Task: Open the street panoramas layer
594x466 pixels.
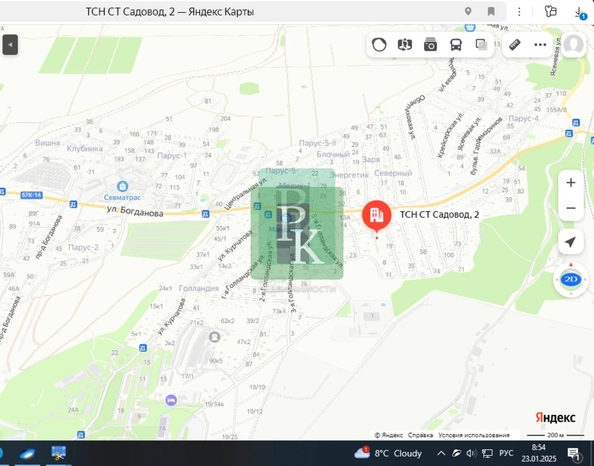Action: (x=430, y=45)
